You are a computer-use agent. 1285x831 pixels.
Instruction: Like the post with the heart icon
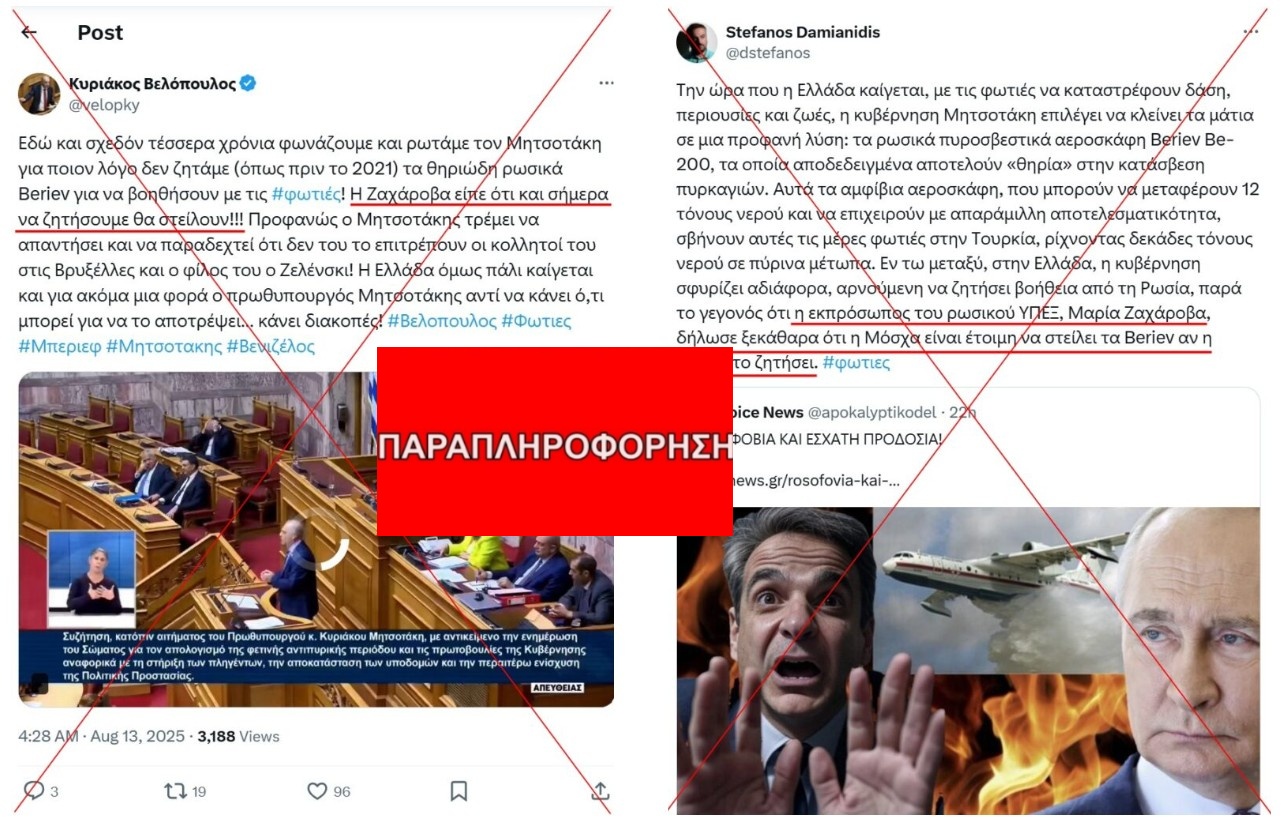pyautogui.click(x=317, y=791)
